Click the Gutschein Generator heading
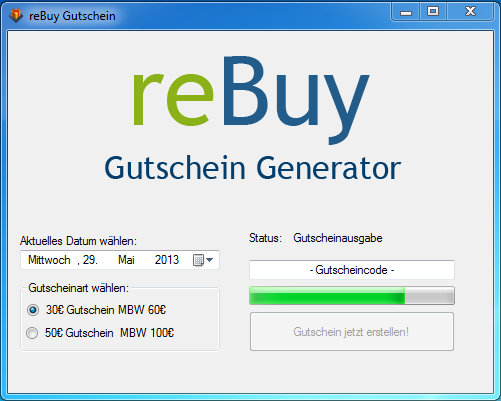This screenshot has width=501, height=401. 252,168
